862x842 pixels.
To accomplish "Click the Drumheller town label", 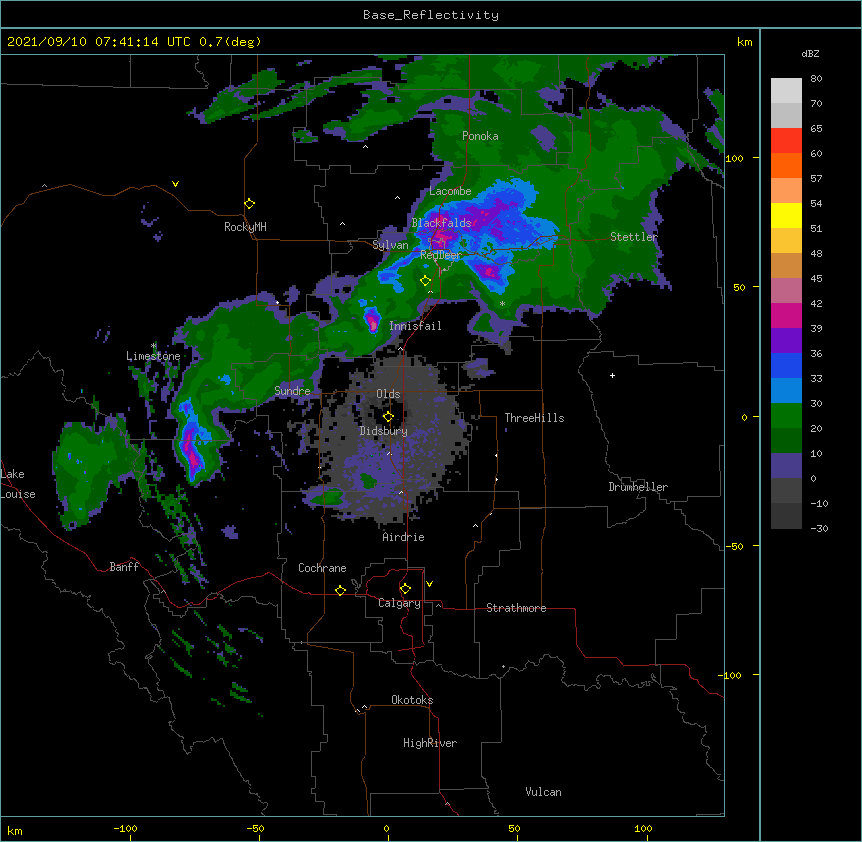I will point(638,487).
